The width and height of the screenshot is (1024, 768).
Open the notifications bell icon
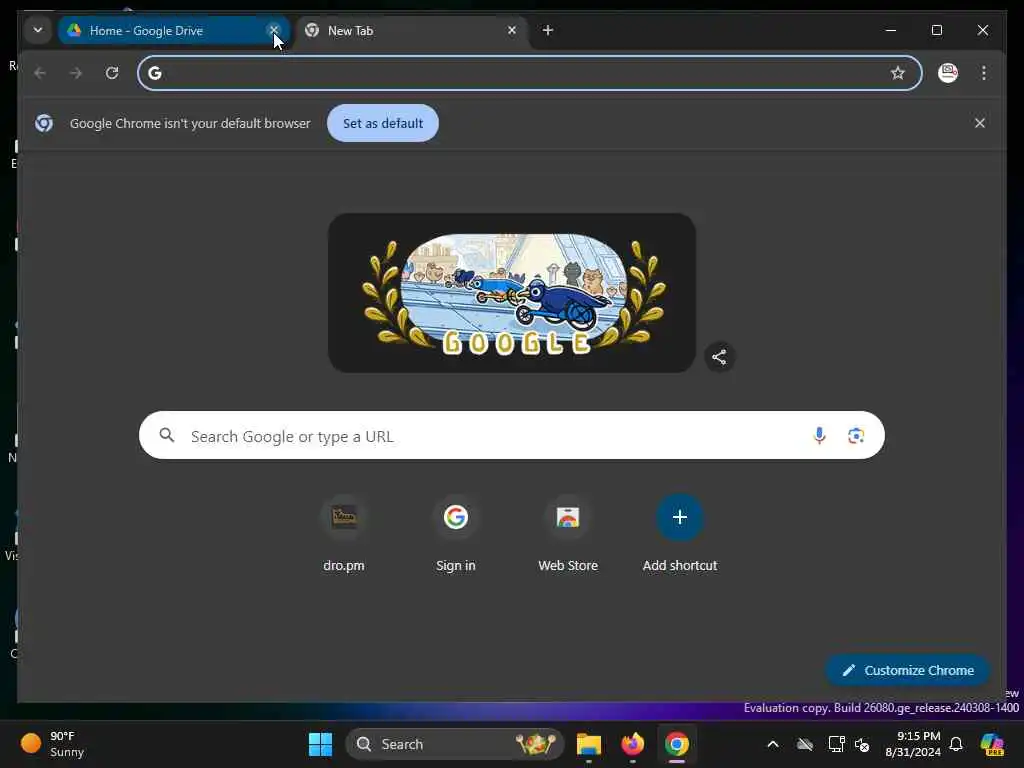[x=956, y=744]
